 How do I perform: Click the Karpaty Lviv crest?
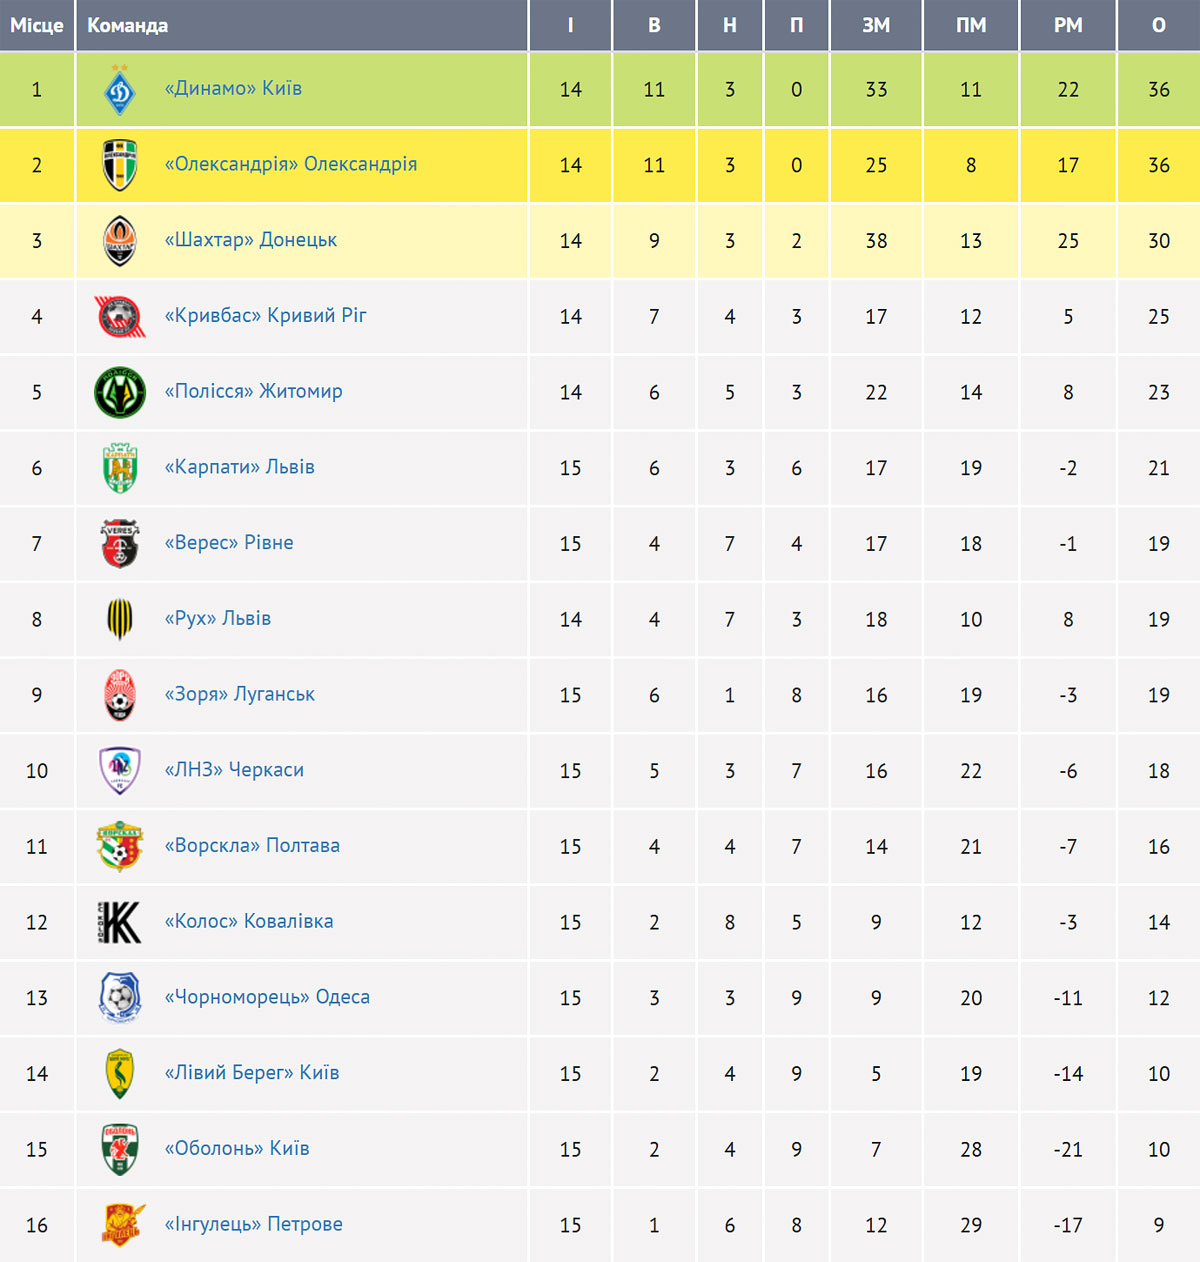pos(120,468)
